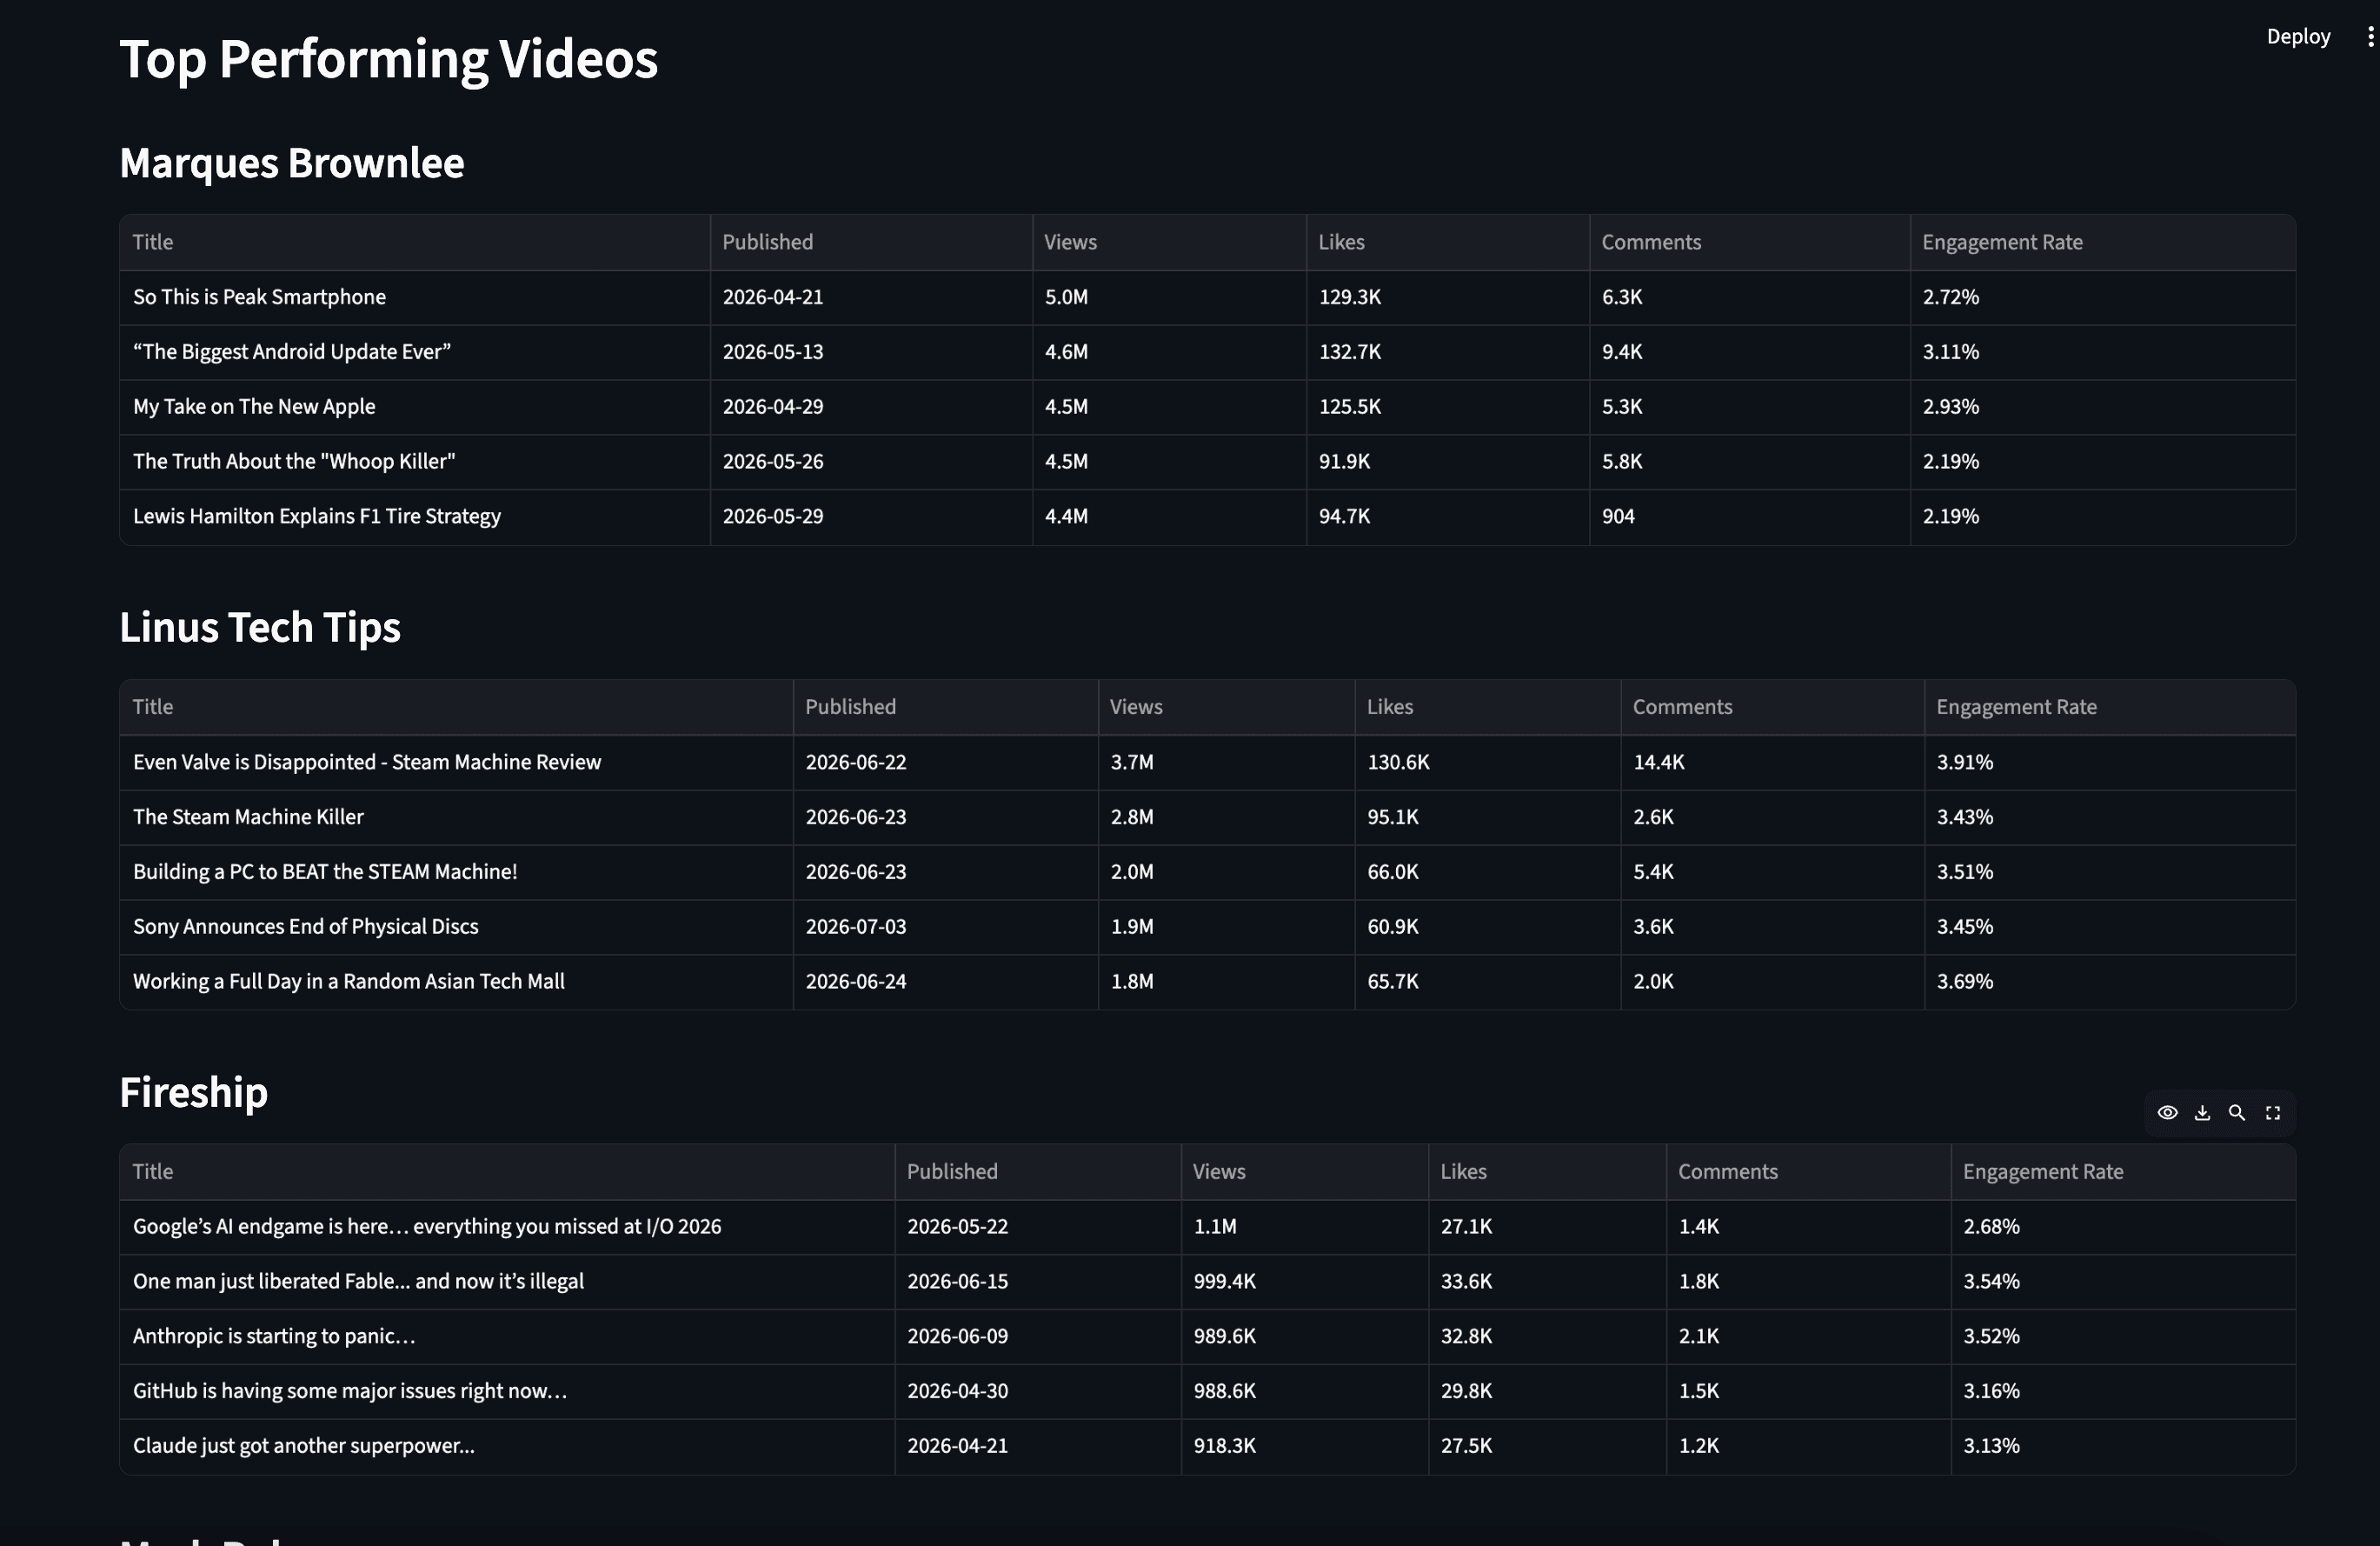
Task: Sort Linus Tech Tips table by Comments header
Action: 1773,707
